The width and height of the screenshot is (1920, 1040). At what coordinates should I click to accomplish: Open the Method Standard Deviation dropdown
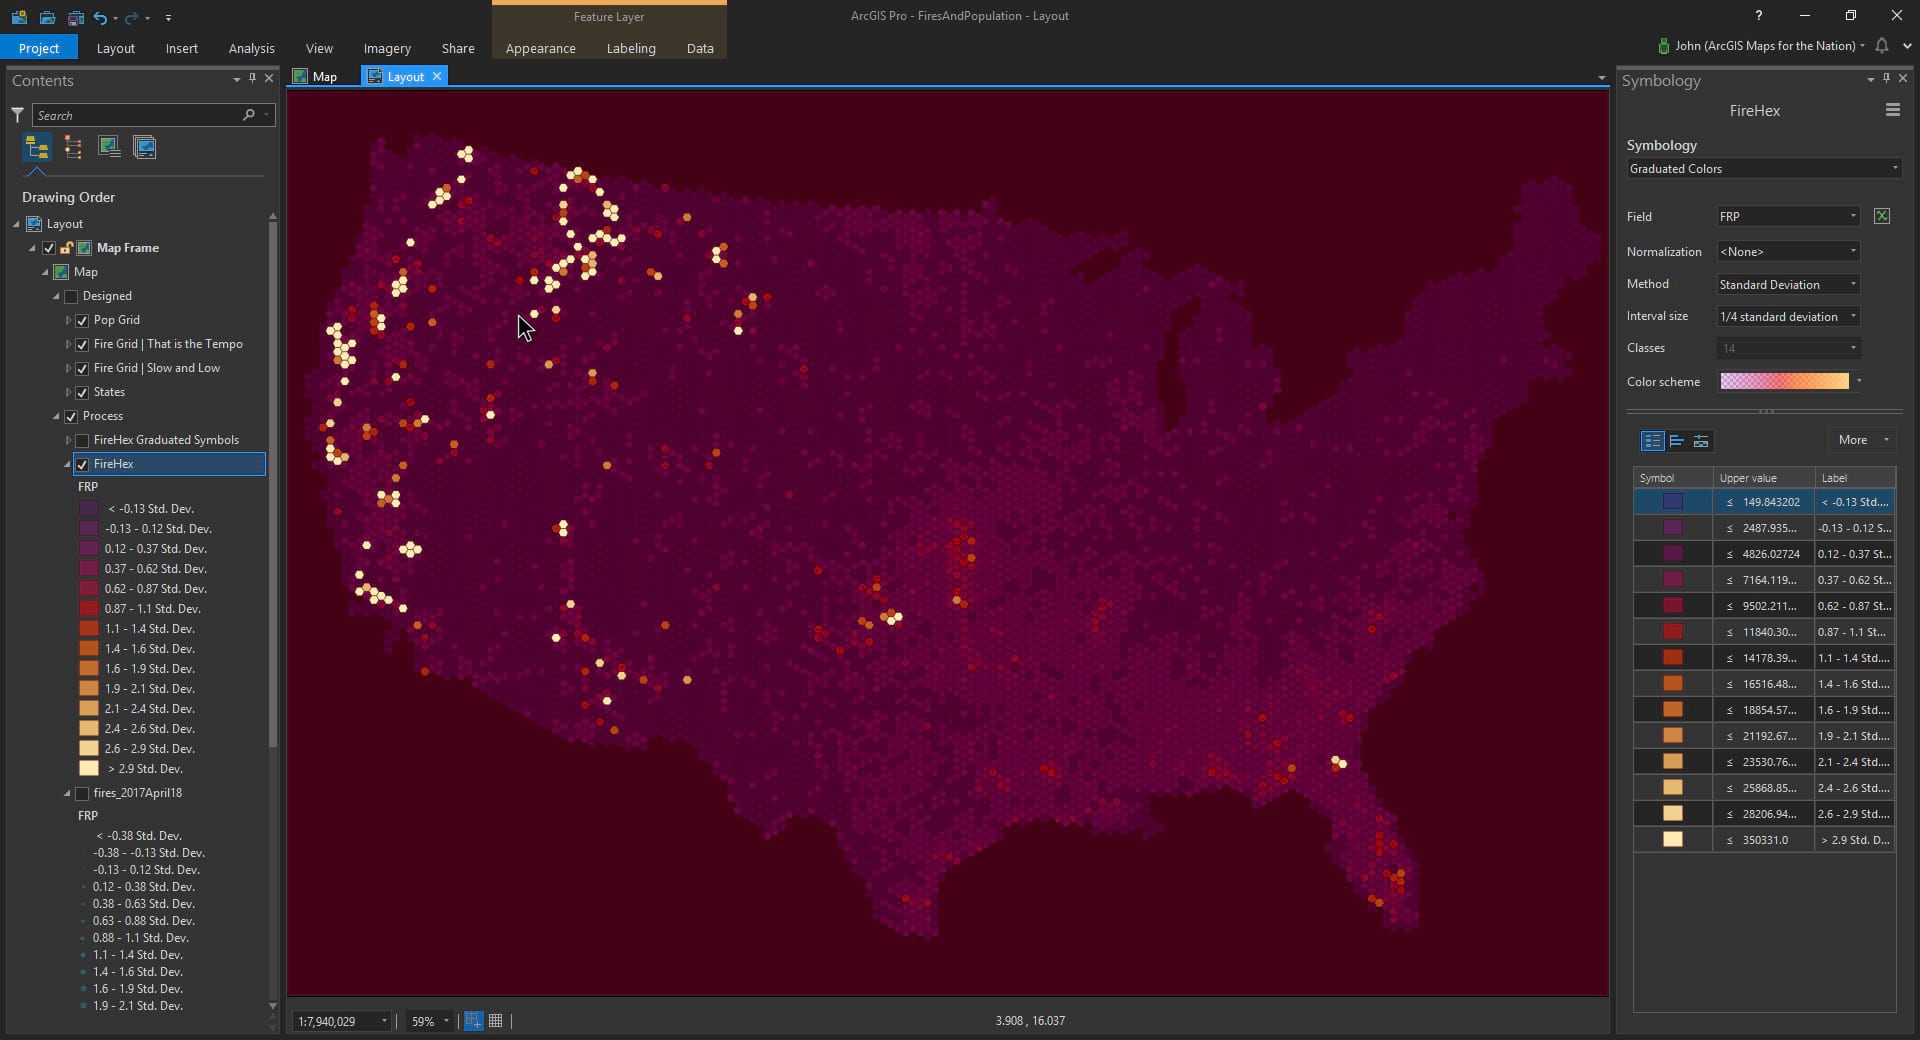1788,285
